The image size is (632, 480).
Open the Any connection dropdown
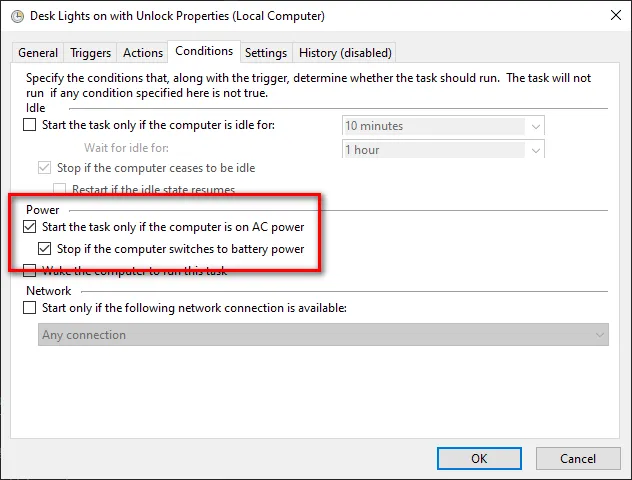[323, 335]
